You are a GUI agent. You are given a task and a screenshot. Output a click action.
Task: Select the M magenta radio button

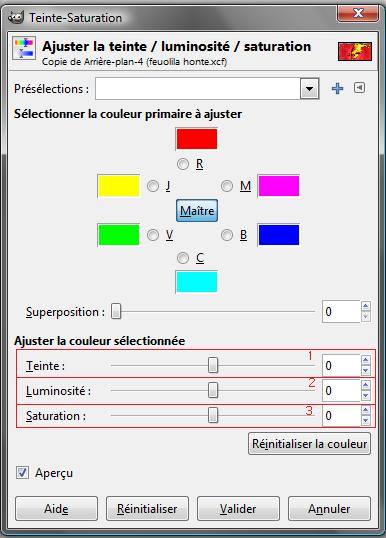point(227,186)
